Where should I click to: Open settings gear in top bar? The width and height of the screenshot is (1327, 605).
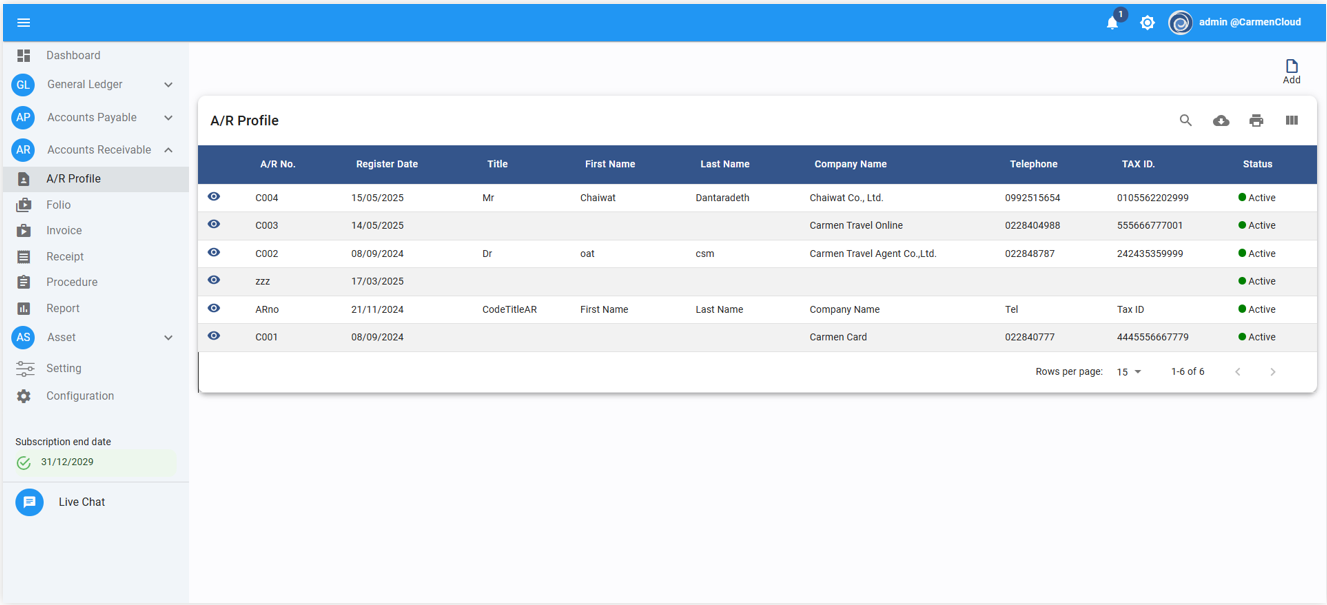point(1147,22)
